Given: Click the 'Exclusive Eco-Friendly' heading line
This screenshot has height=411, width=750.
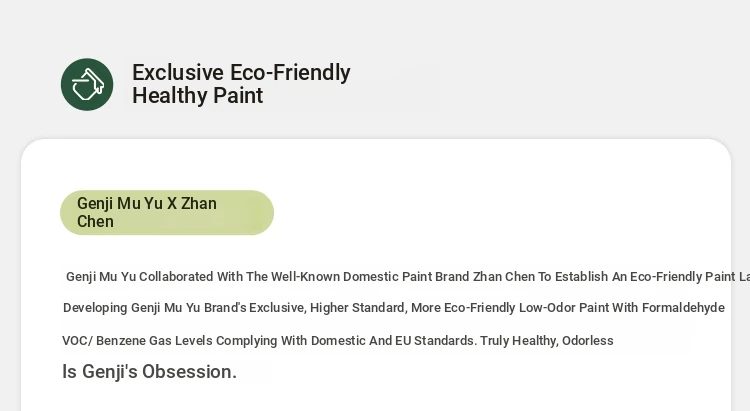Looking at the screenshot, I should pos(241,73).
